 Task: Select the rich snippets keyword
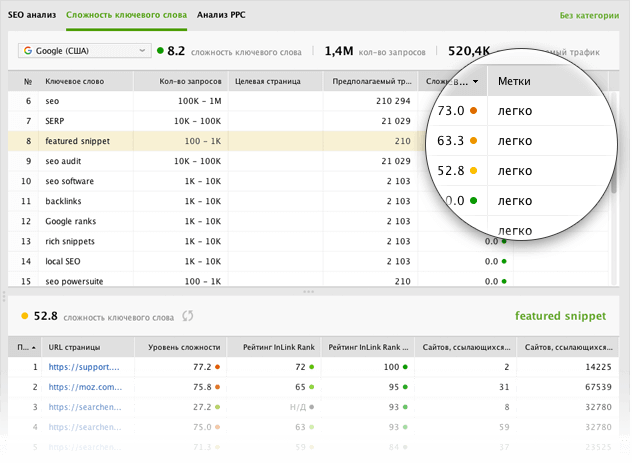(70, 241)
